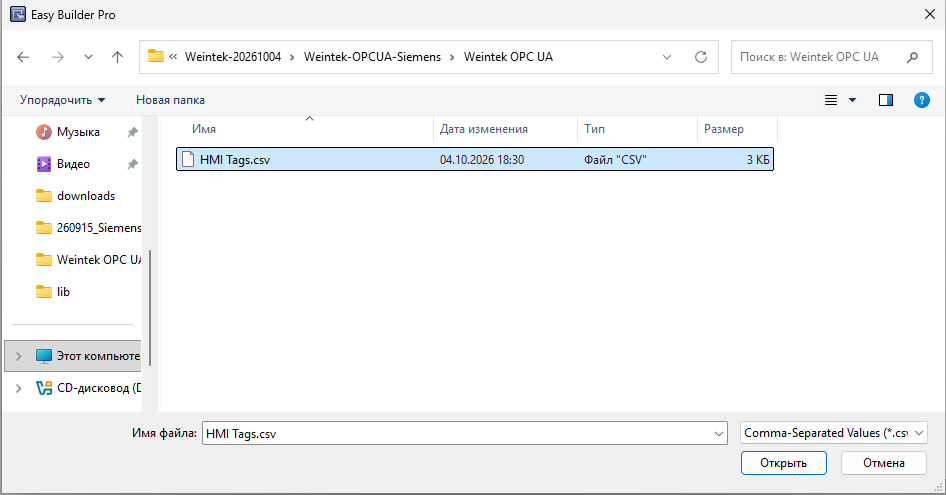Screen dimensions: 946x495
Task: Sort files by Имя column
Action: (204, 129)
